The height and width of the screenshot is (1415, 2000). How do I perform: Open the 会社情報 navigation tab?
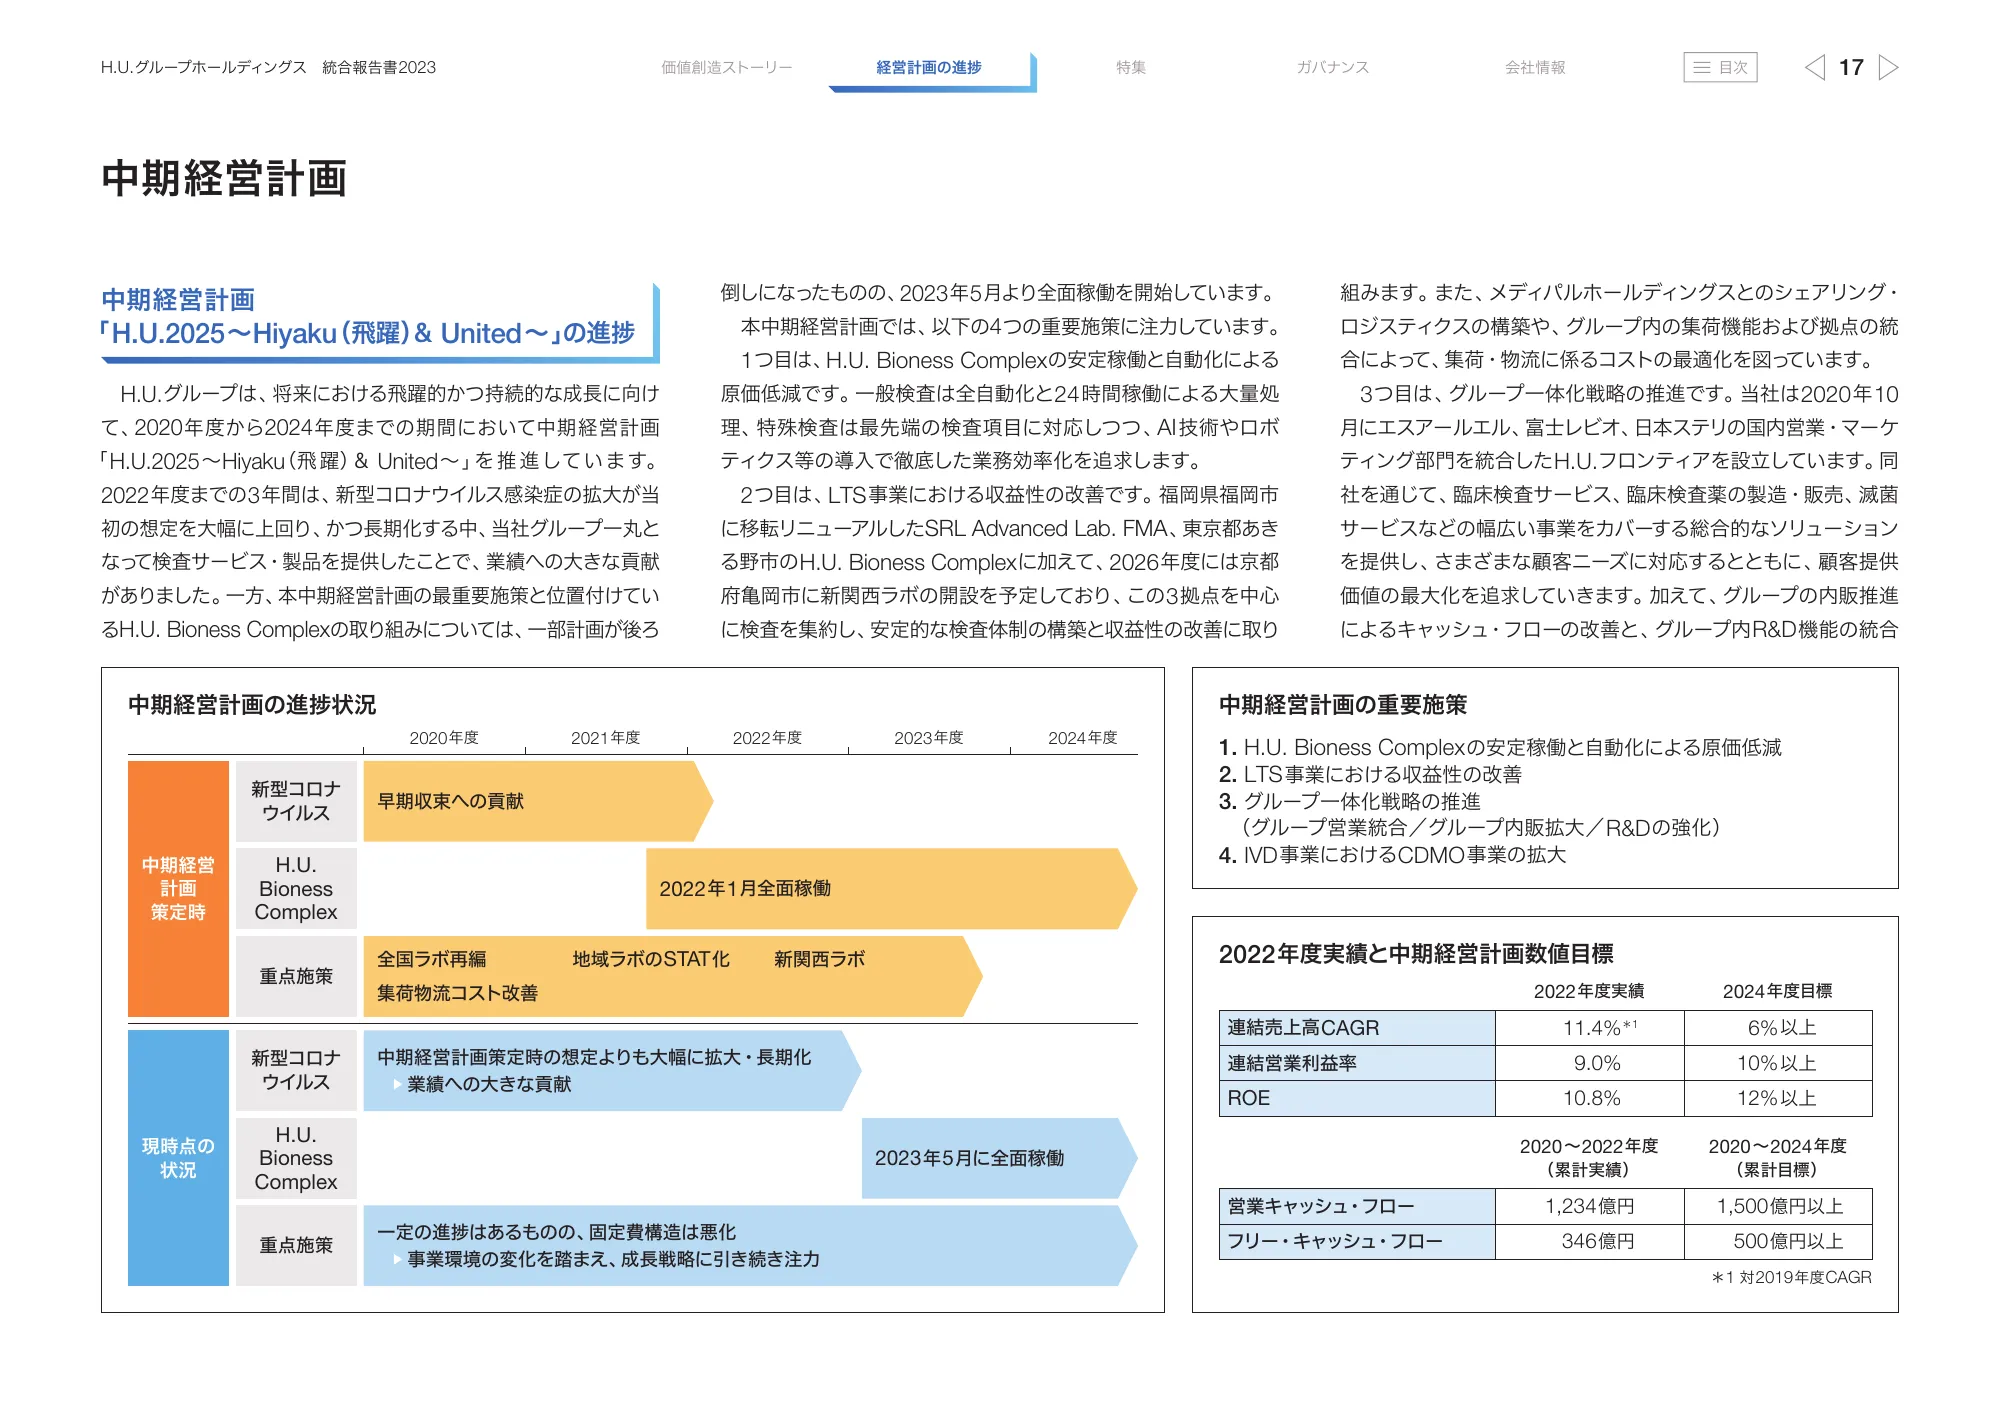[x=1535, y=67]
